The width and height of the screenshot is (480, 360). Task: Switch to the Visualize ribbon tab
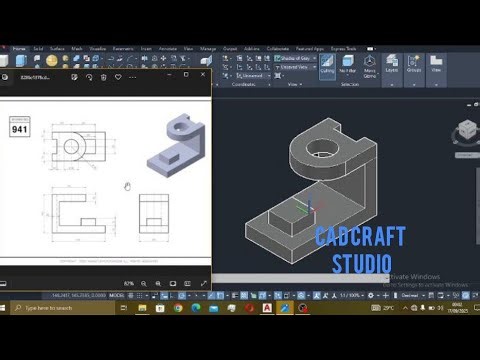(98, 49)
